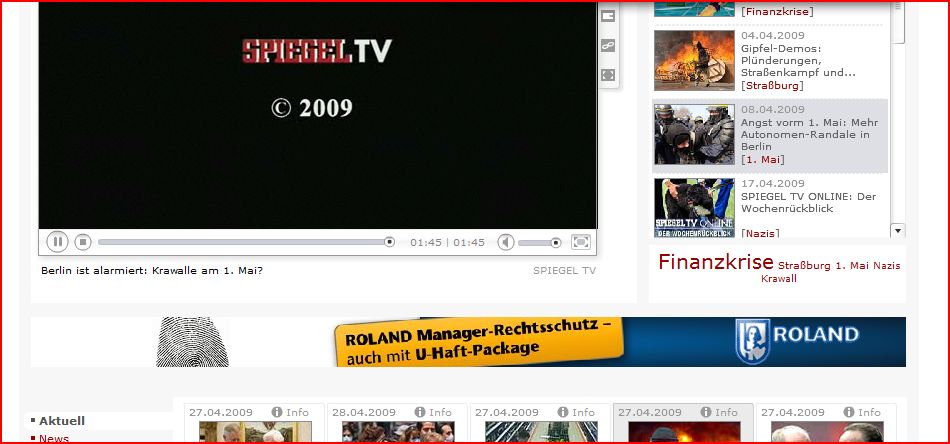Click Info icon on the grey highlighted card
Viewport: 950px width, 444px height.
coord(705,412)
